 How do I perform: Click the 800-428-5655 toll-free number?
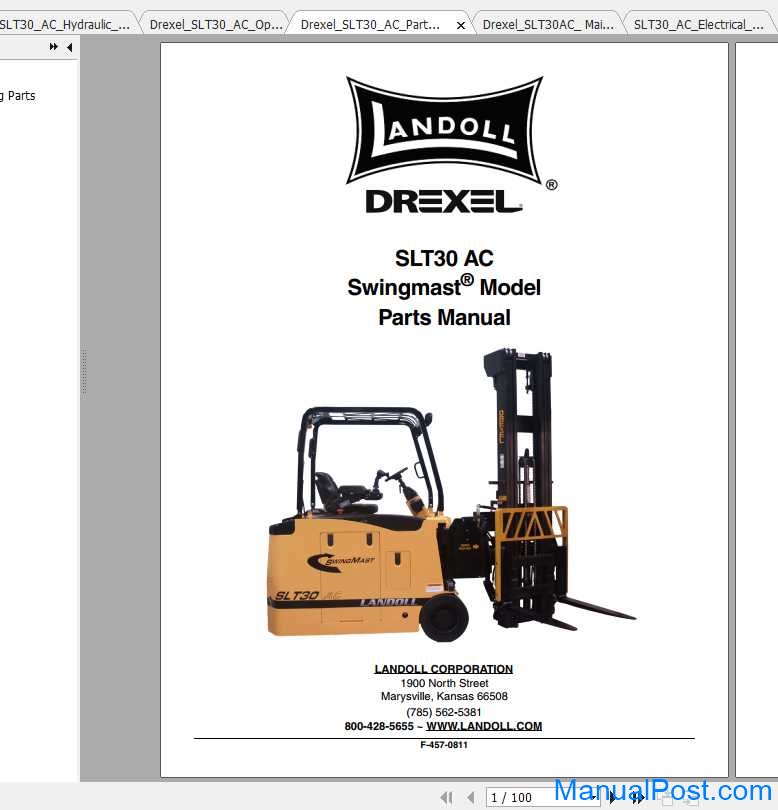pos(379,726)
